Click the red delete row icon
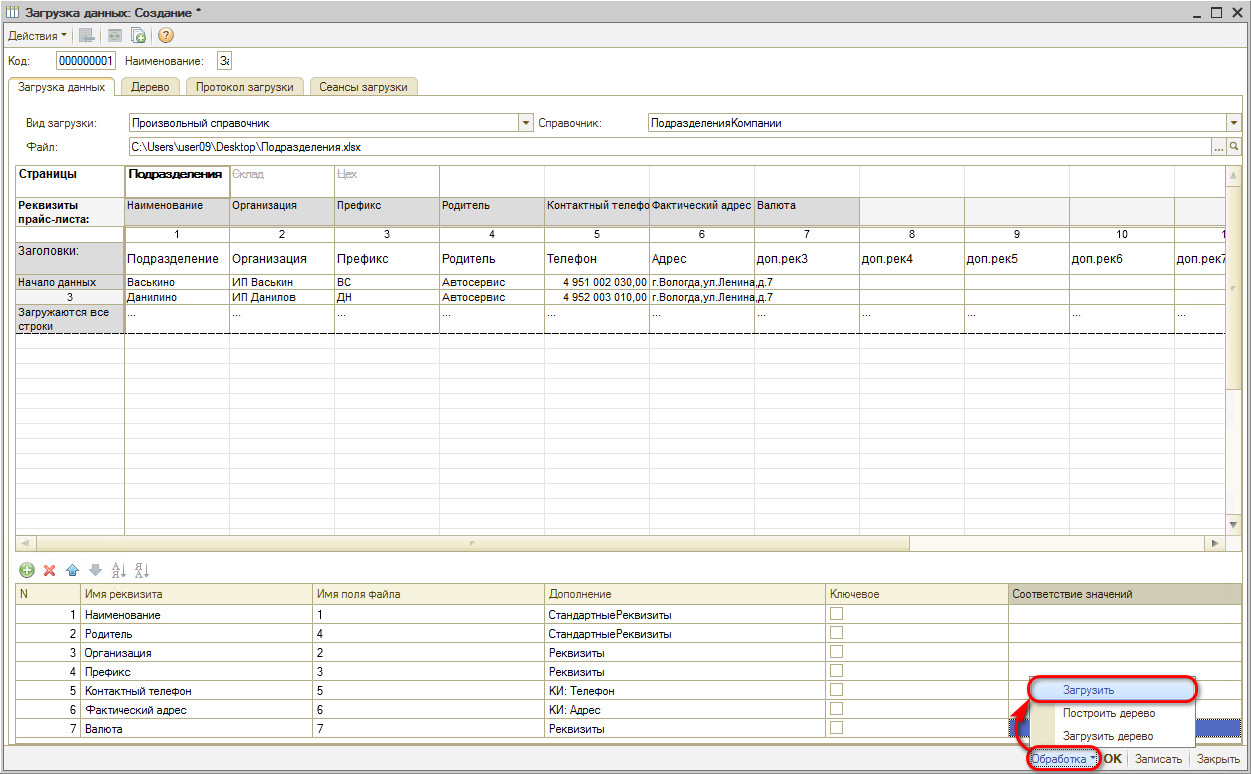The width and height of the screenshot is (1251, 774). (x=49, y=570)
